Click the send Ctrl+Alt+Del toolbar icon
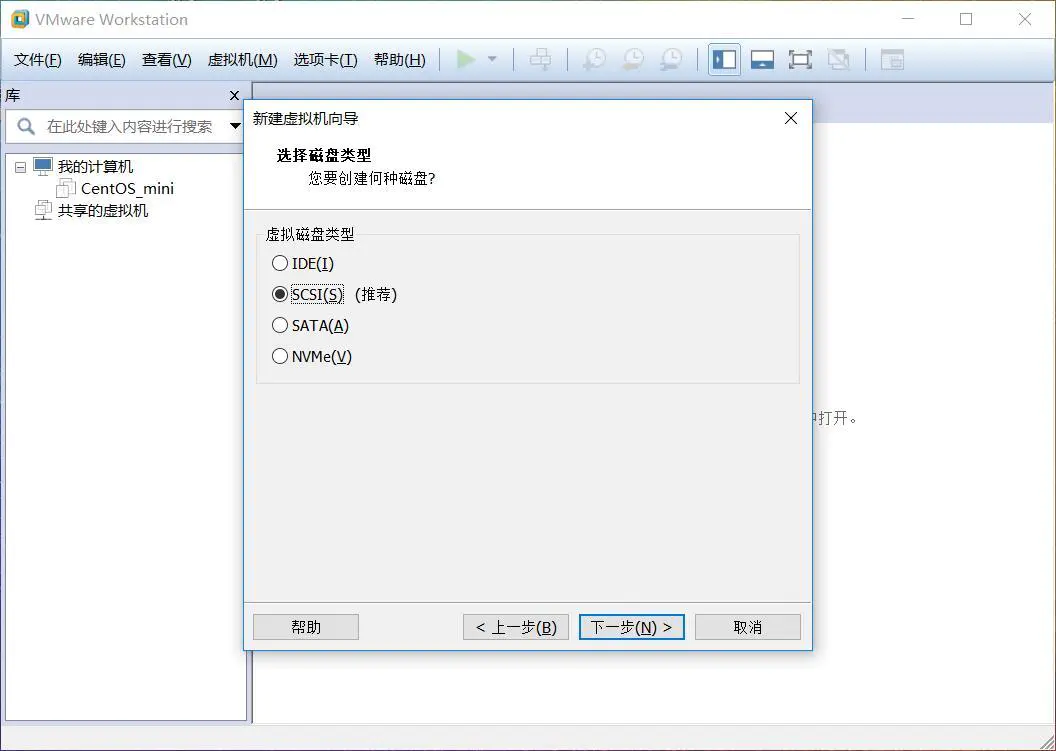 [540, 59]
